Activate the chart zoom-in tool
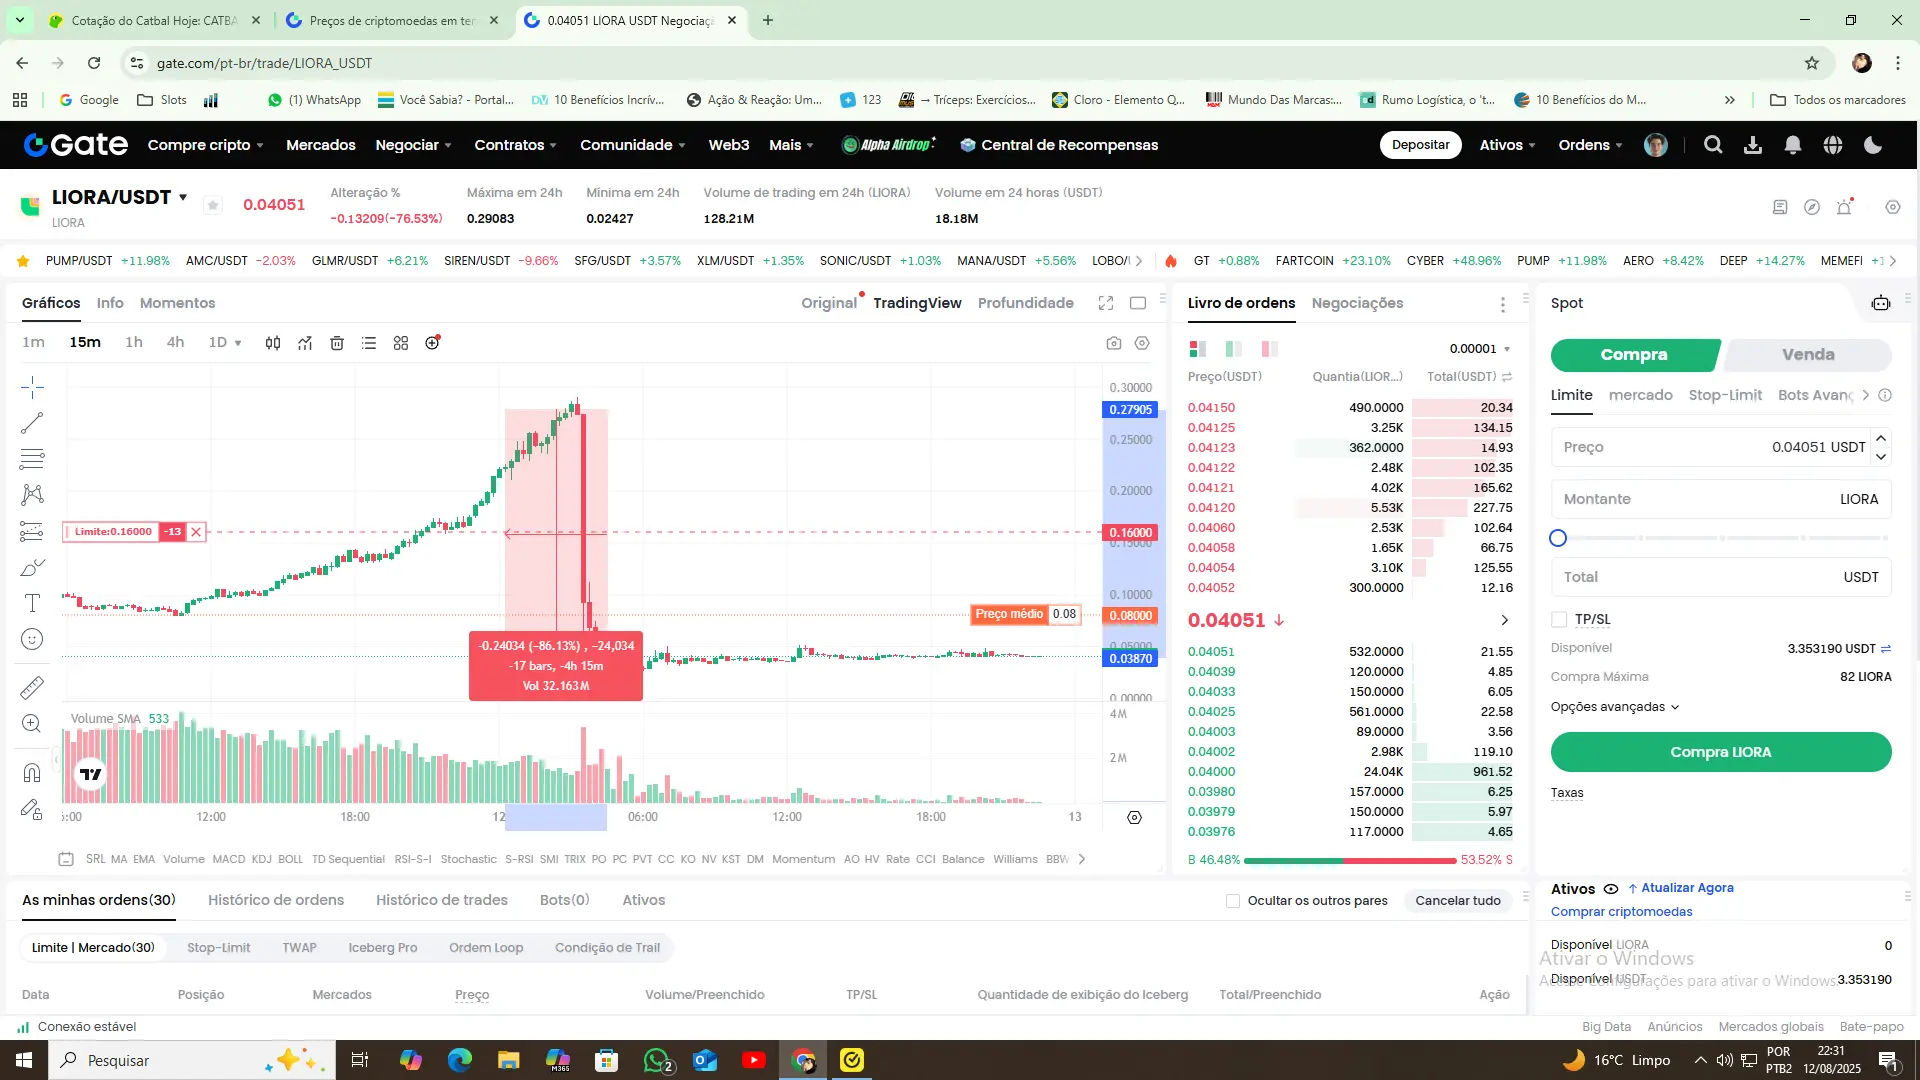The height and width of the screenshot is (1080, 1920). (32, 724)
